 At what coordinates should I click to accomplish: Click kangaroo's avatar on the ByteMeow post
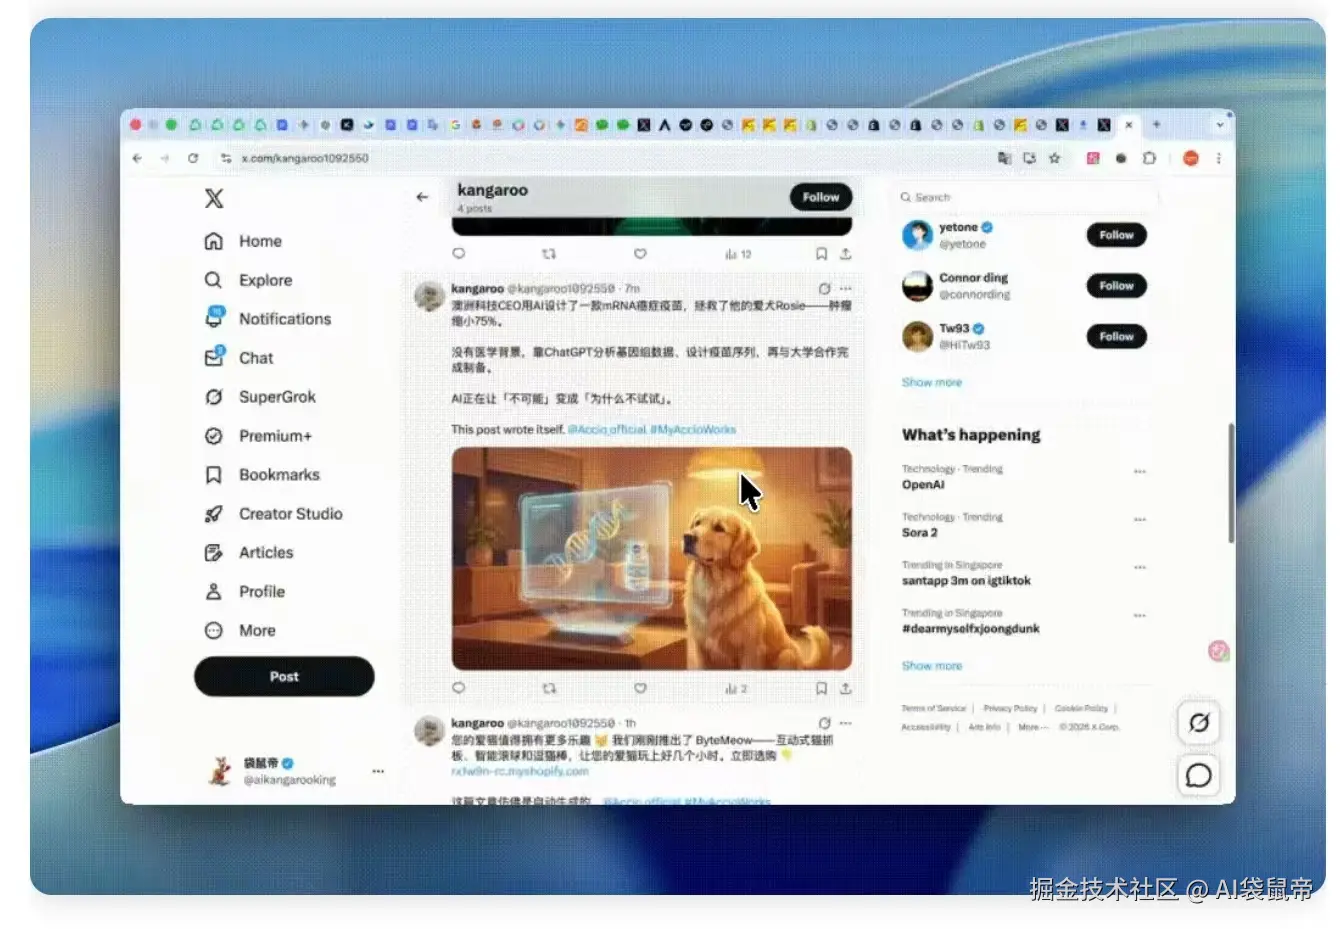tap(430, 731)
